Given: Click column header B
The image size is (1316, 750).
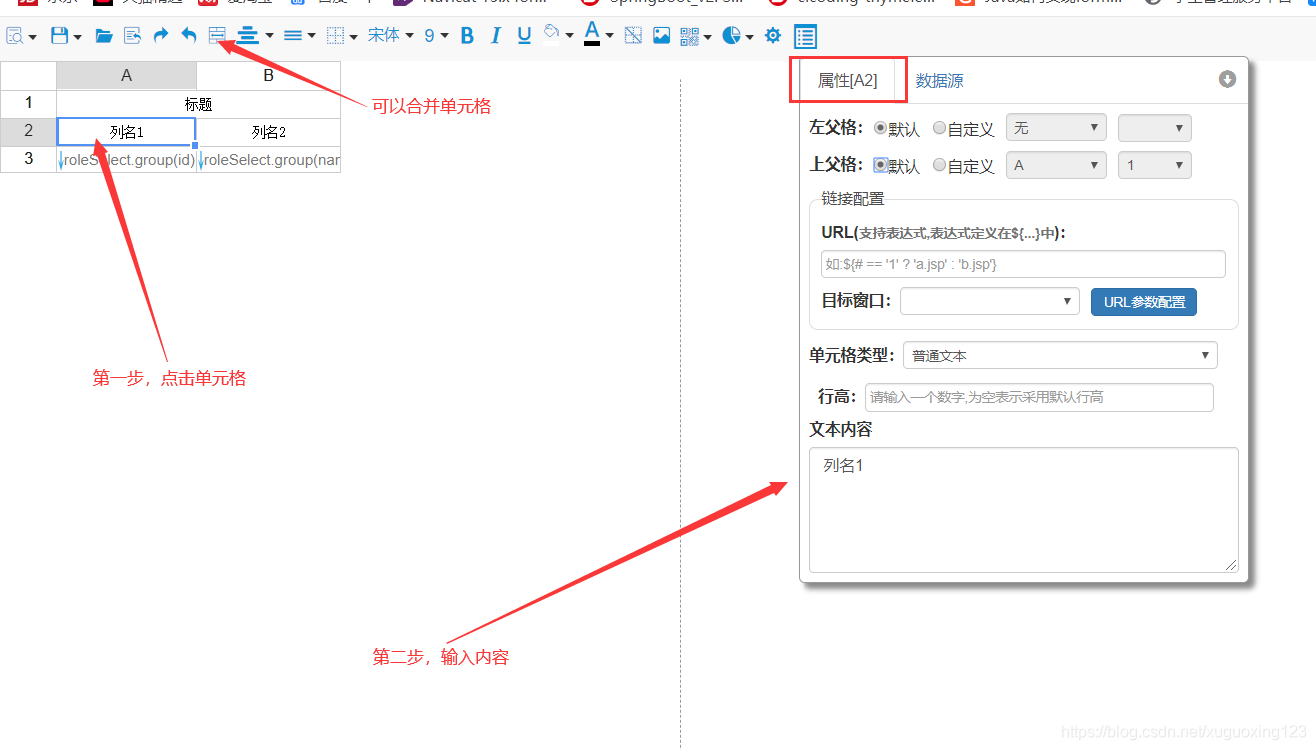Looking at the screenshot, I should pyautogui.click(x=269, y=75).
